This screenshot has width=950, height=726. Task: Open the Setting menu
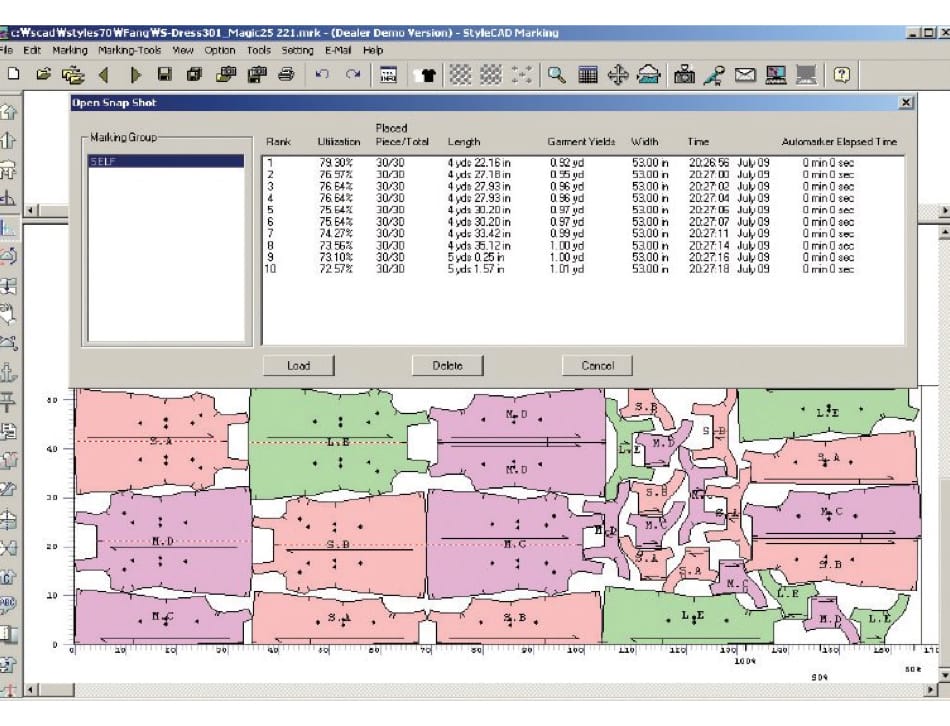coord(297,50)
